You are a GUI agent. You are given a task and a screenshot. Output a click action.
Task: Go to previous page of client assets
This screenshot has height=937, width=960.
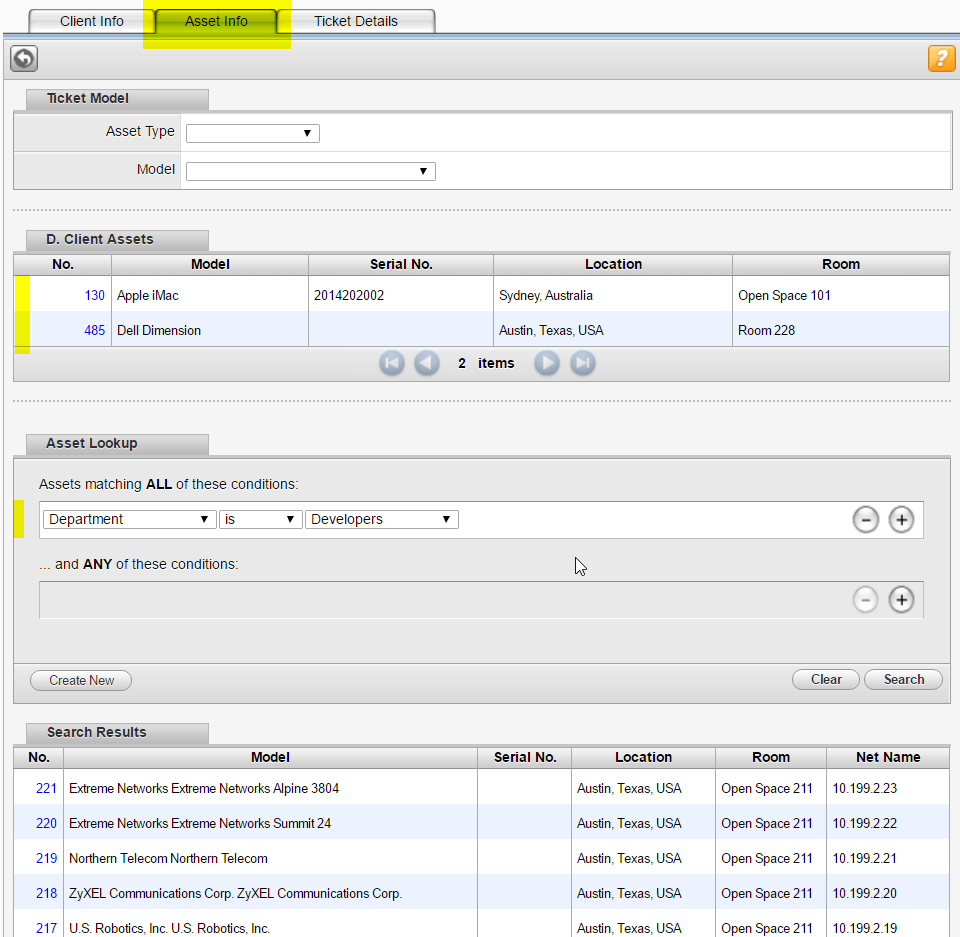427,363
